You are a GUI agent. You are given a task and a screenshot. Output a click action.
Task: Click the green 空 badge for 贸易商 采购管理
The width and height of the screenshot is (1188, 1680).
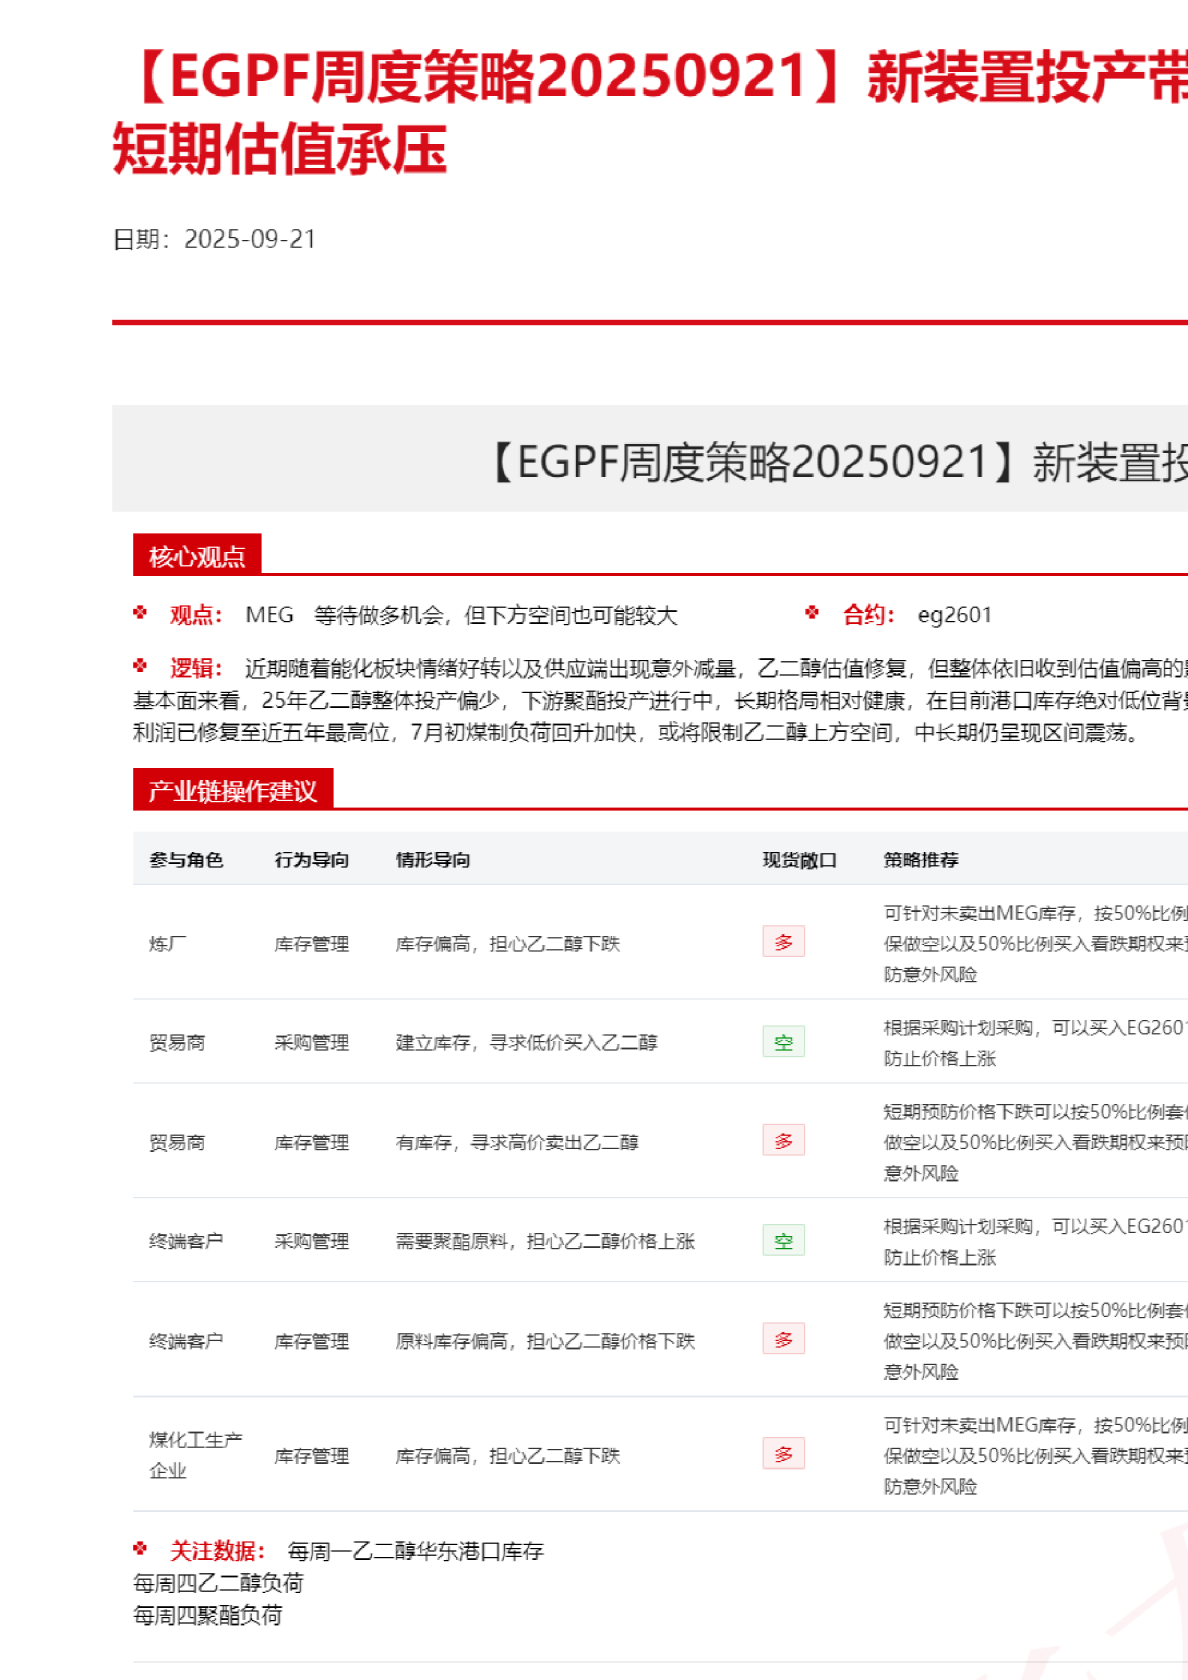[783, 1042]
